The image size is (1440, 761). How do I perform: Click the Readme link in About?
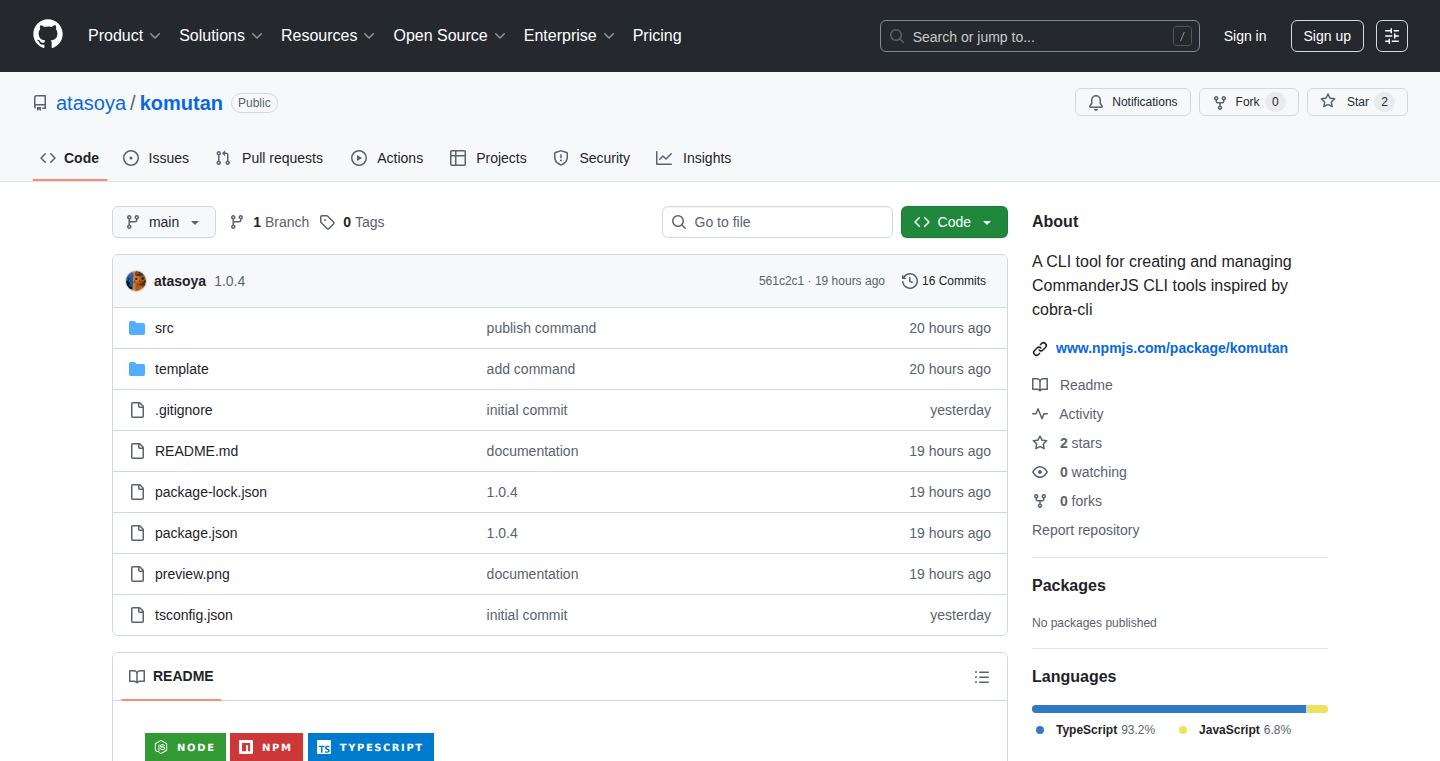(x=1086, y=385)
